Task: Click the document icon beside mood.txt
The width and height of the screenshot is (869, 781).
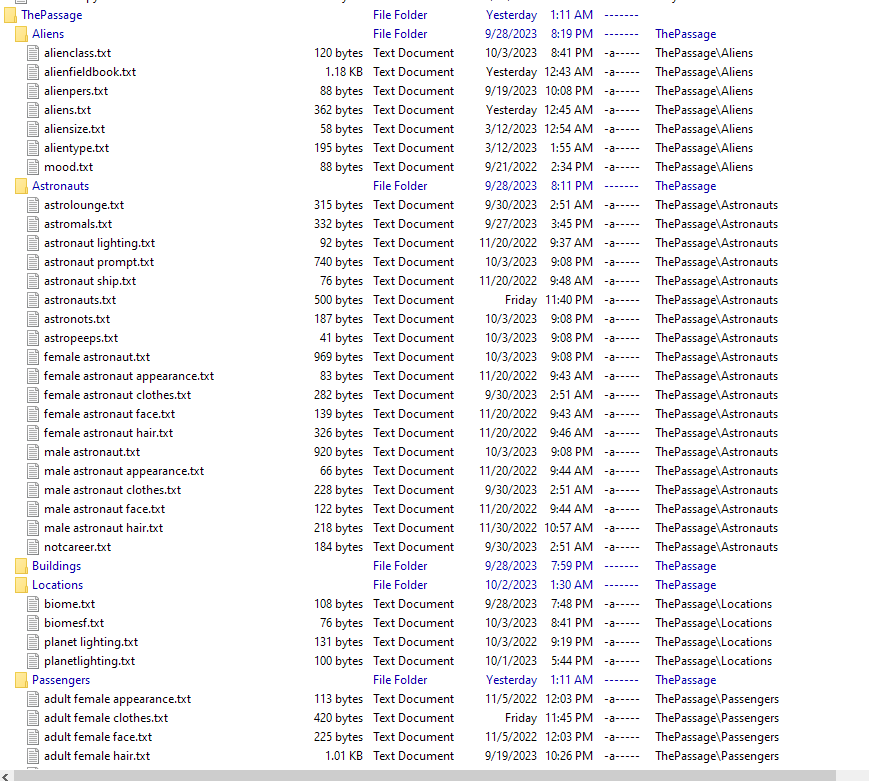Action: pyautogui.click(x=33, y=166)
